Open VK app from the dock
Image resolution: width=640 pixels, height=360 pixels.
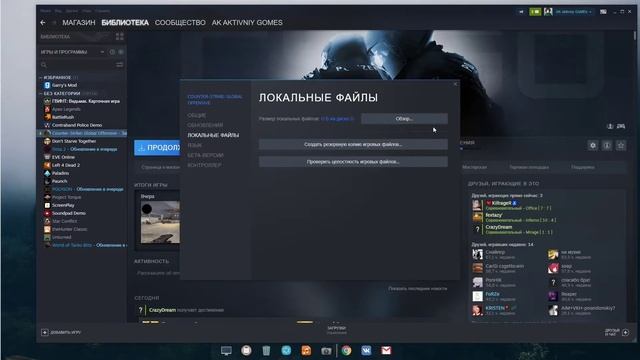click(366, 350)
